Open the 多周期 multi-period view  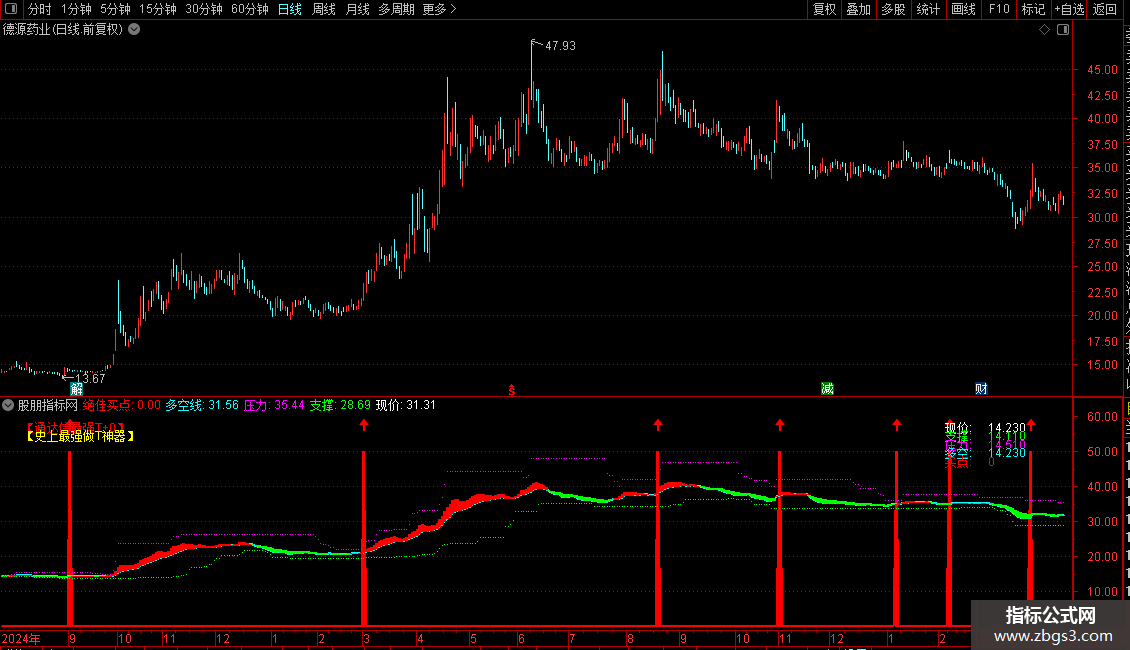pyautogui.click(x=396, y=9)
